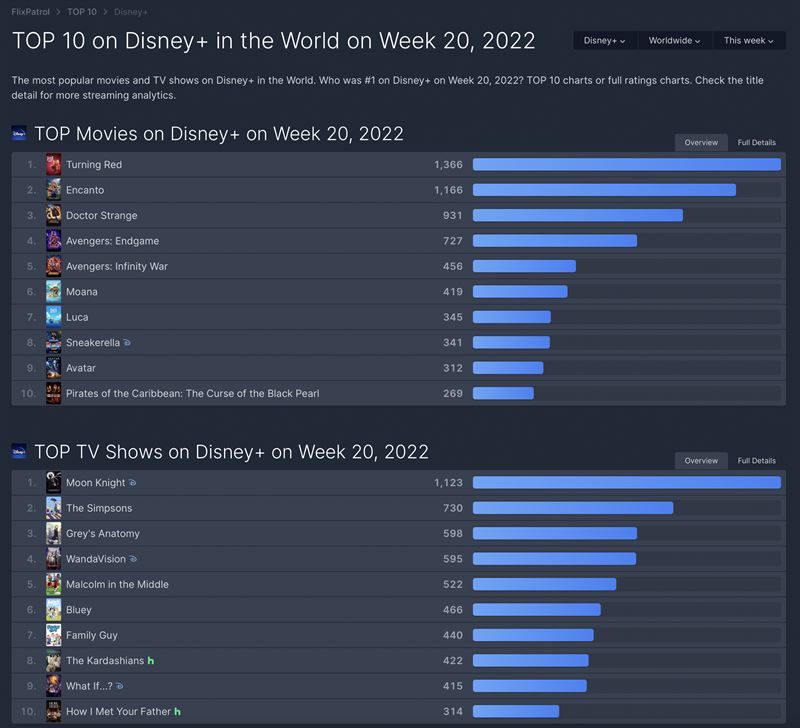The image size is (800, 728).
Task: Click the Hulu icon next to How I Met Your Father
Action: pyautogui.click(x=178, y=712)
